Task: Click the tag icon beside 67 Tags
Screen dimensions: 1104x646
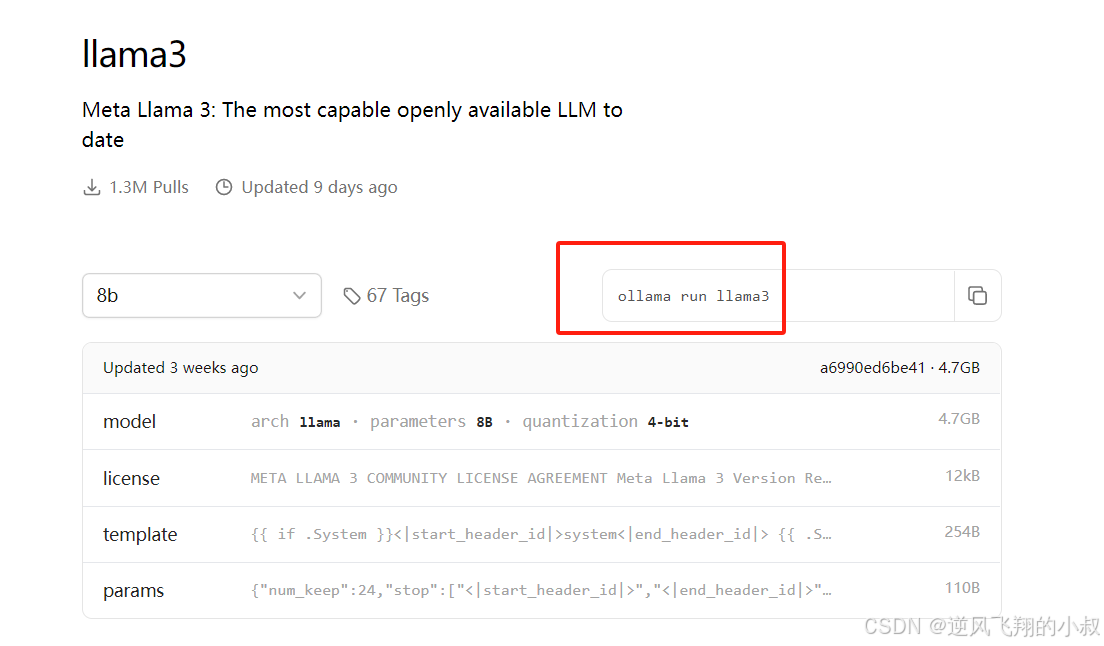Action: click(351, 296)
